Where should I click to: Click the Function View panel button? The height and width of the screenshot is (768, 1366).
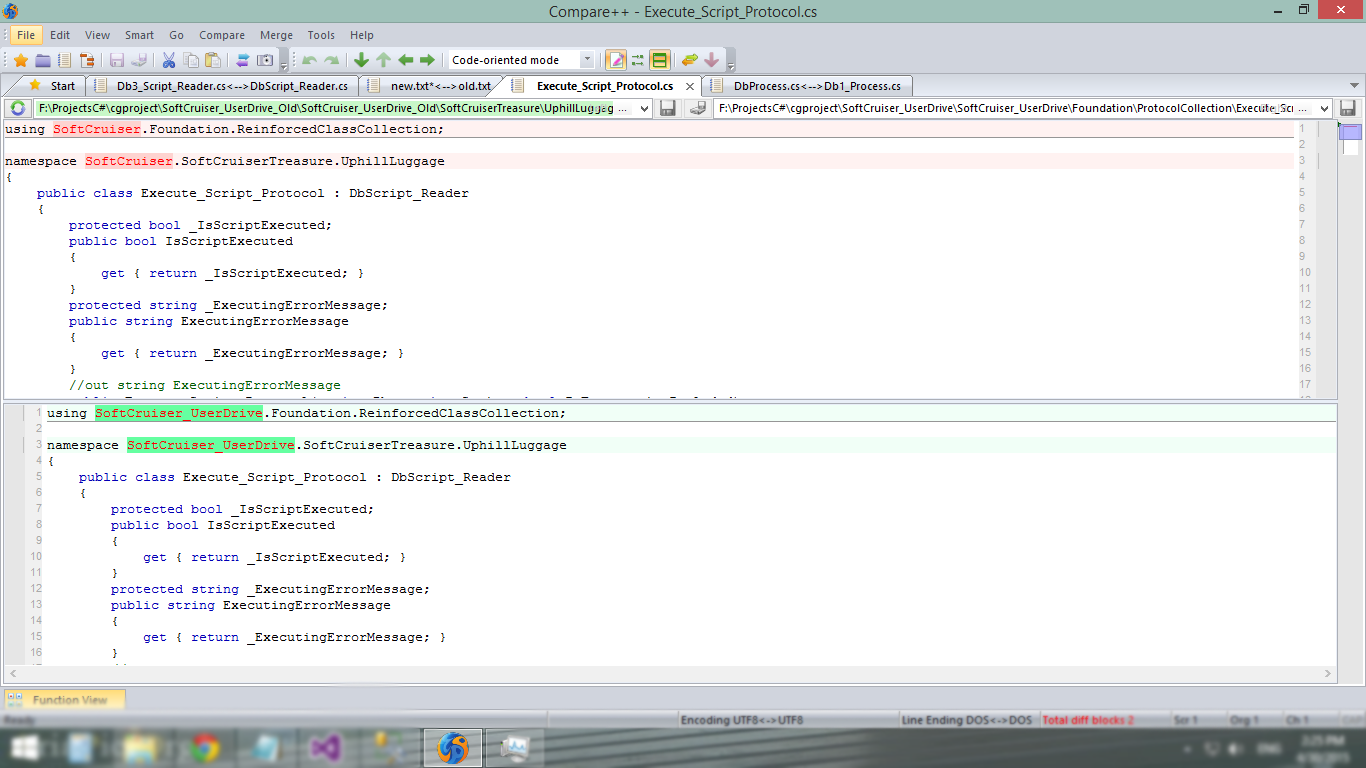point(66,700)
